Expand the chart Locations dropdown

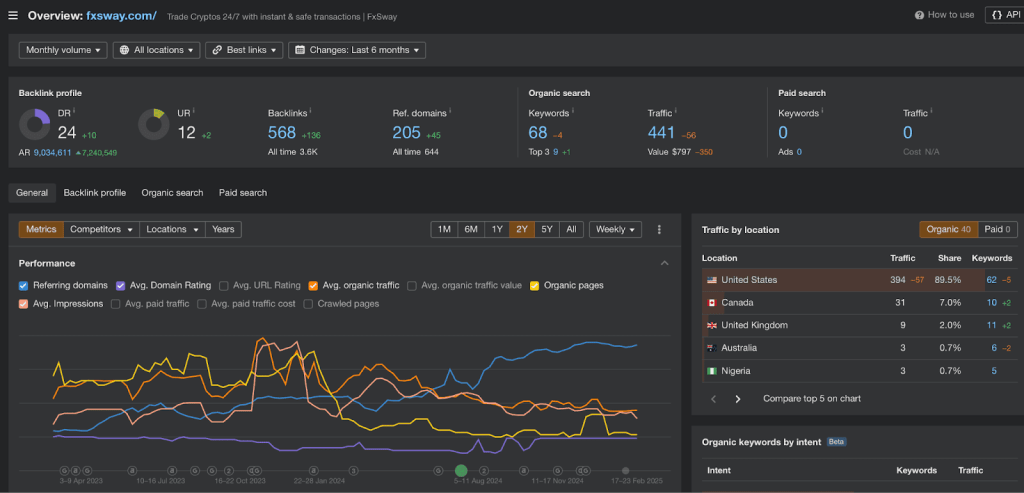coord(172,229)
